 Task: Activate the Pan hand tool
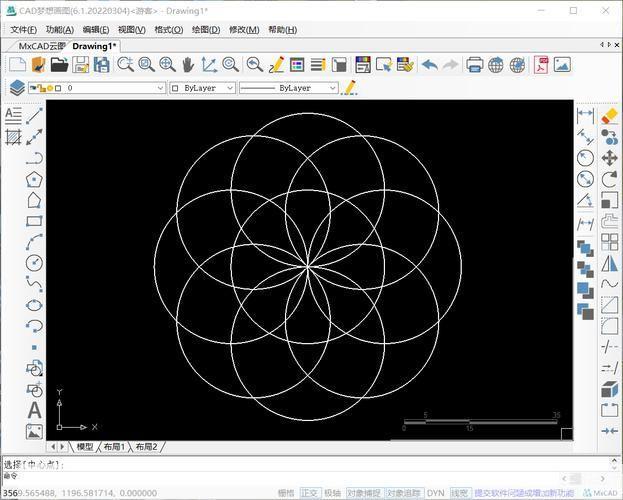point(188,65)
